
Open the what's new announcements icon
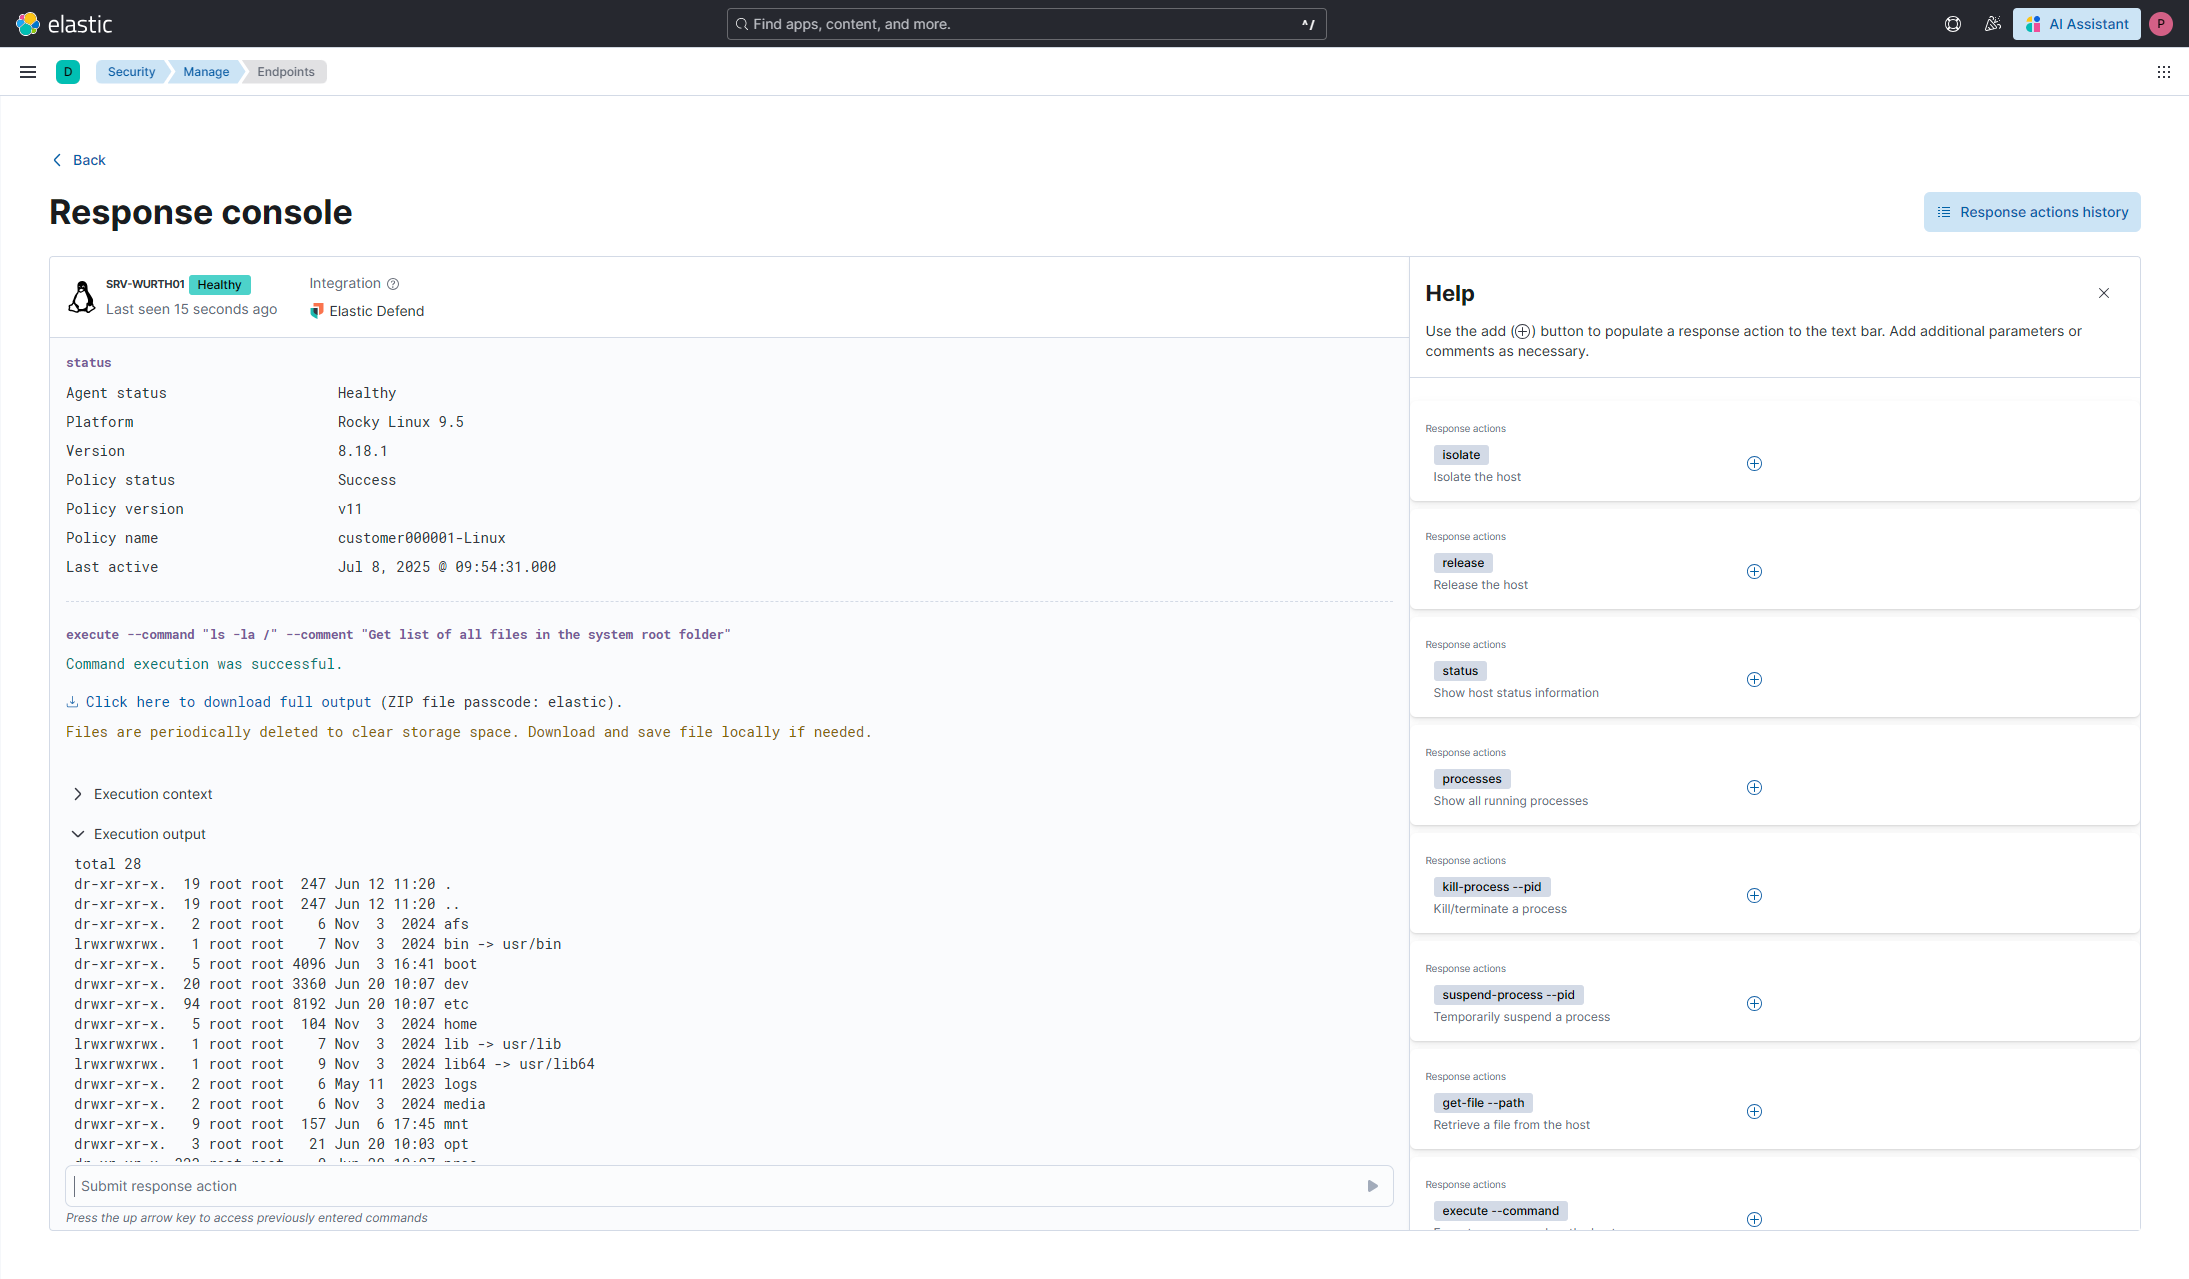pyautogui.click(x=1992, y=23)
